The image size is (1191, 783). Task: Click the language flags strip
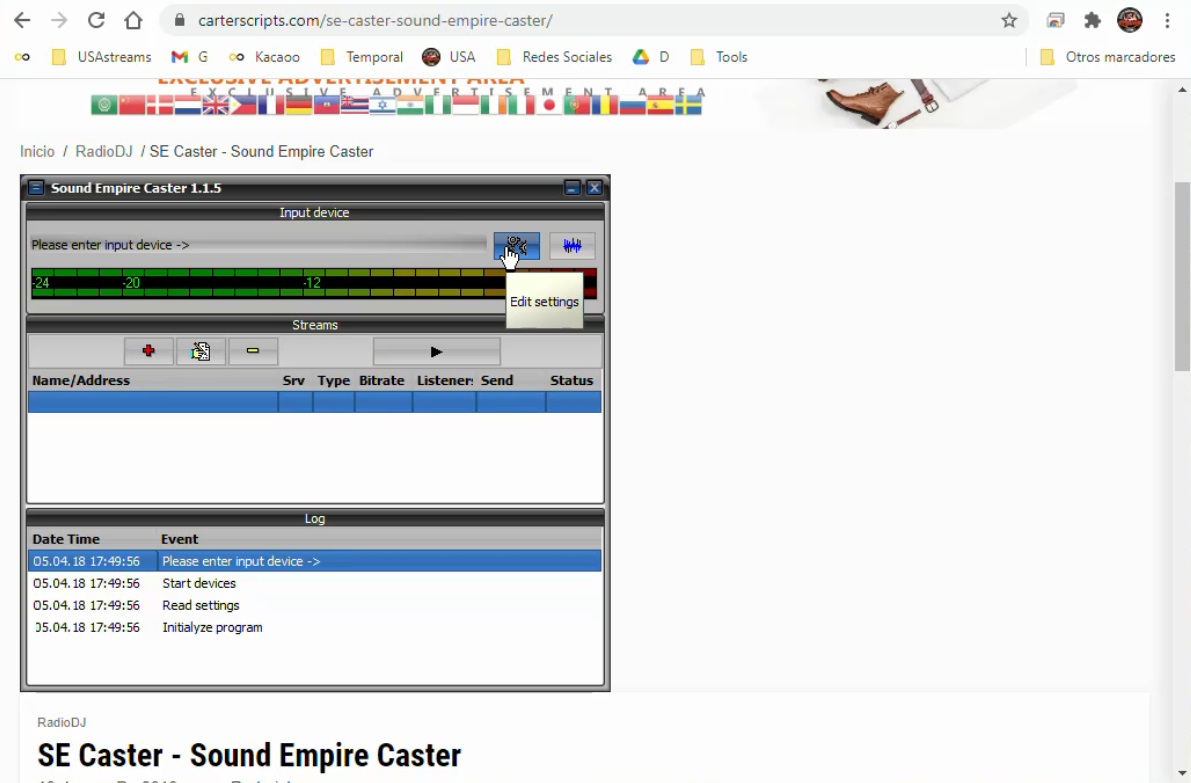tap(396, 105)
